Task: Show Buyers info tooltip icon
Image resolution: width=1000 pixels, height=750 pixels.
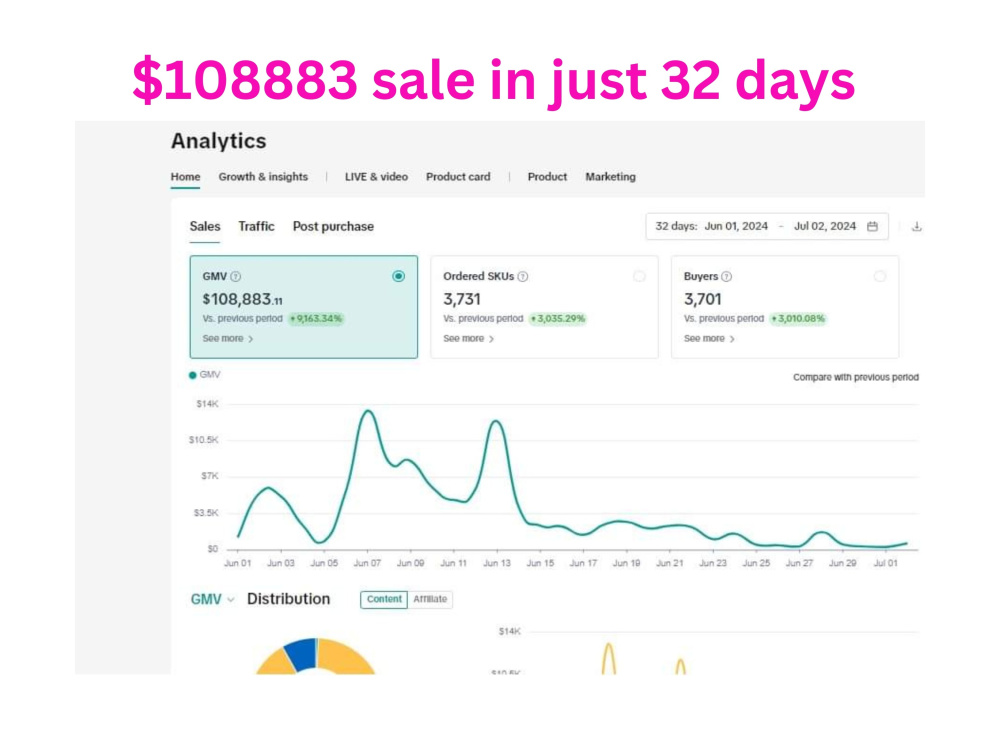Action: pyautogui.click(x=726, y=276)
